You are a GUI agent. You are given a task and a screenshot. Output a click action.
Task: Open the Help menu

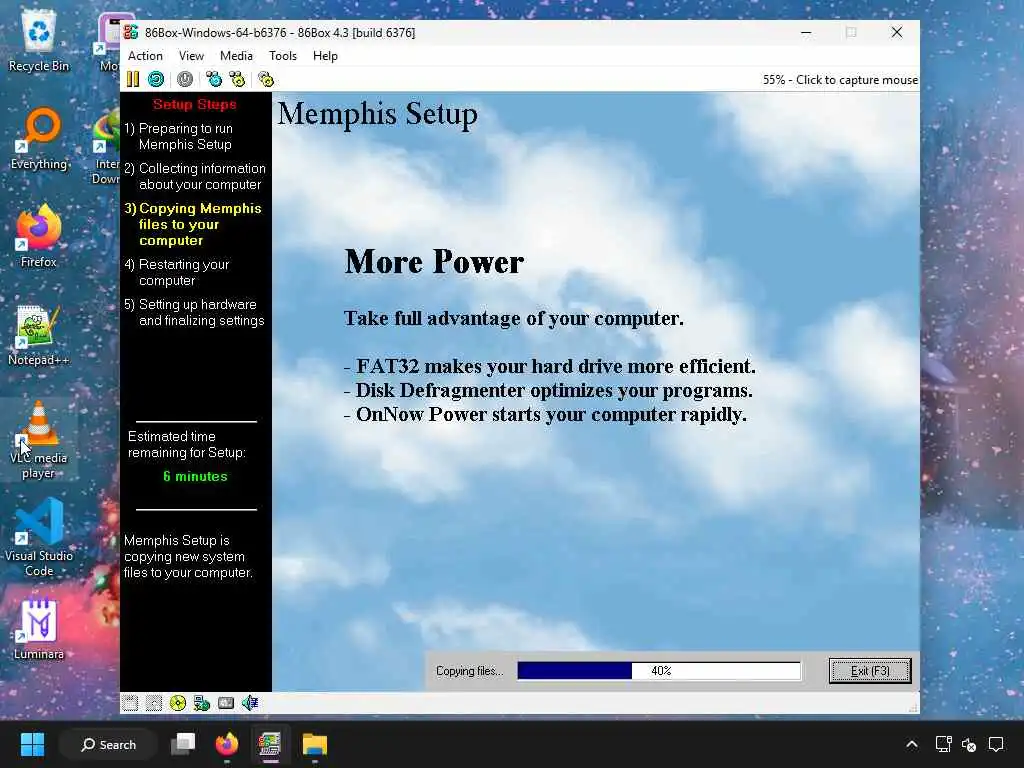tap(325, 56)
